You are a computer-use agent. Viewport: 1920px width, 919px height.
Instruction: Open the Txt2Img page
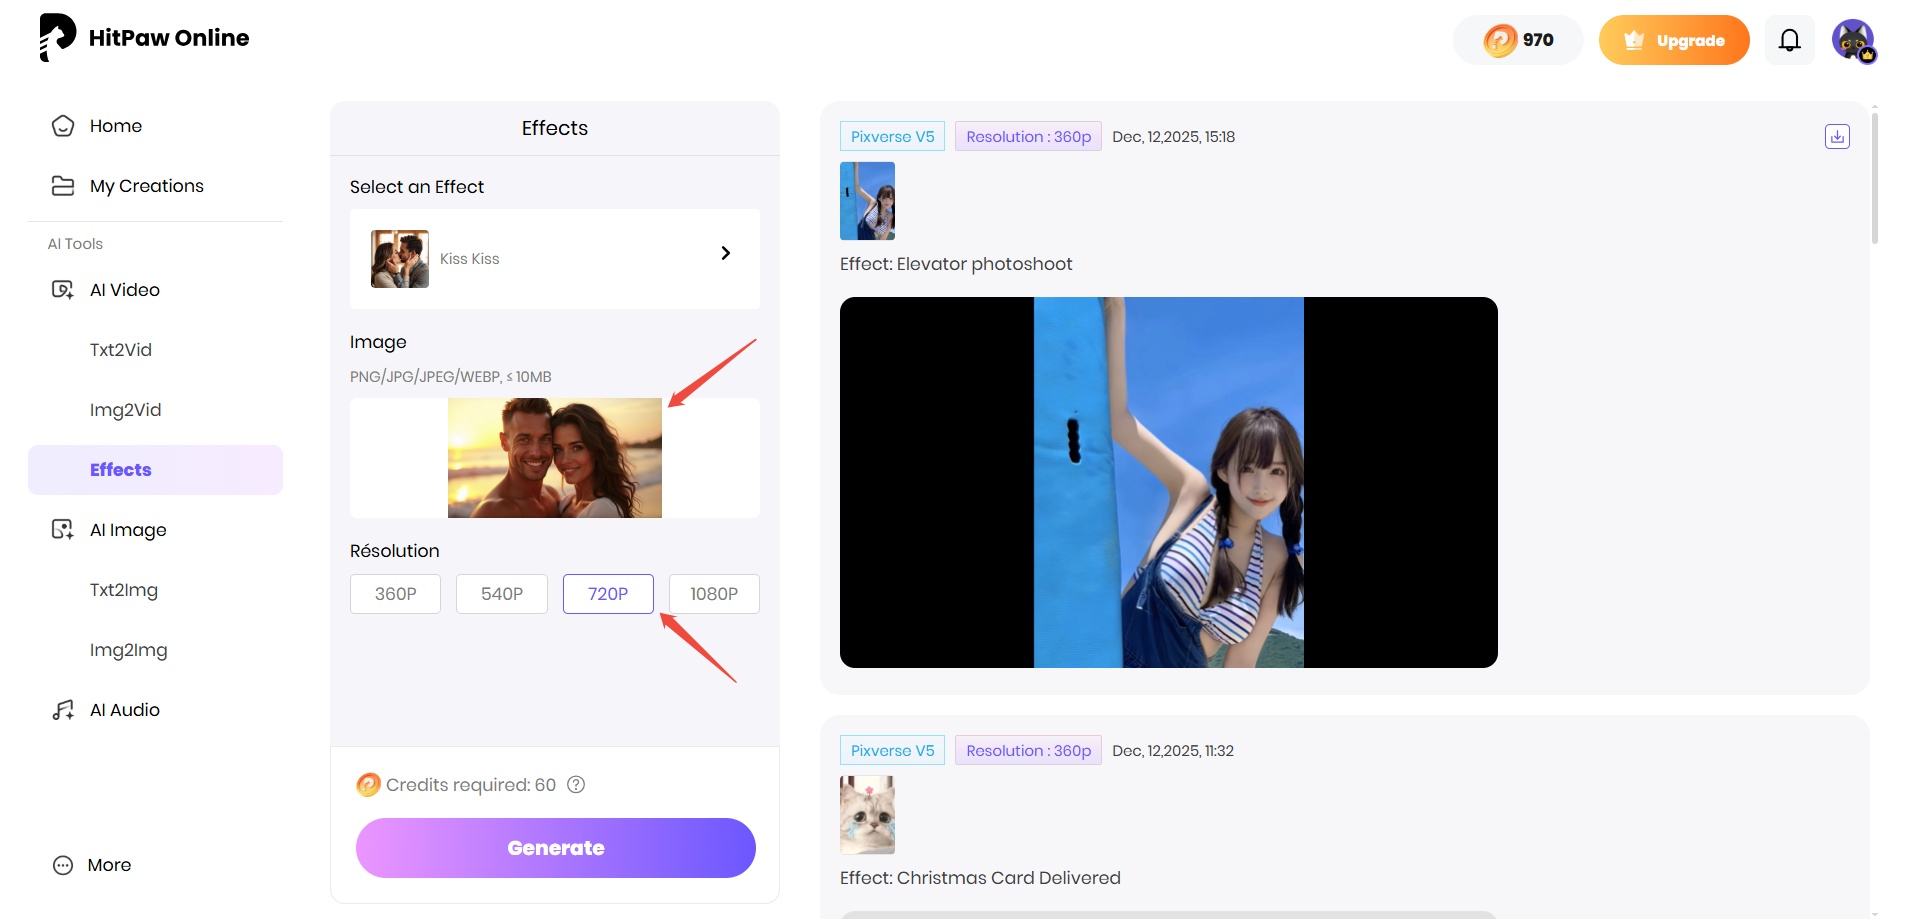(124, 589)
